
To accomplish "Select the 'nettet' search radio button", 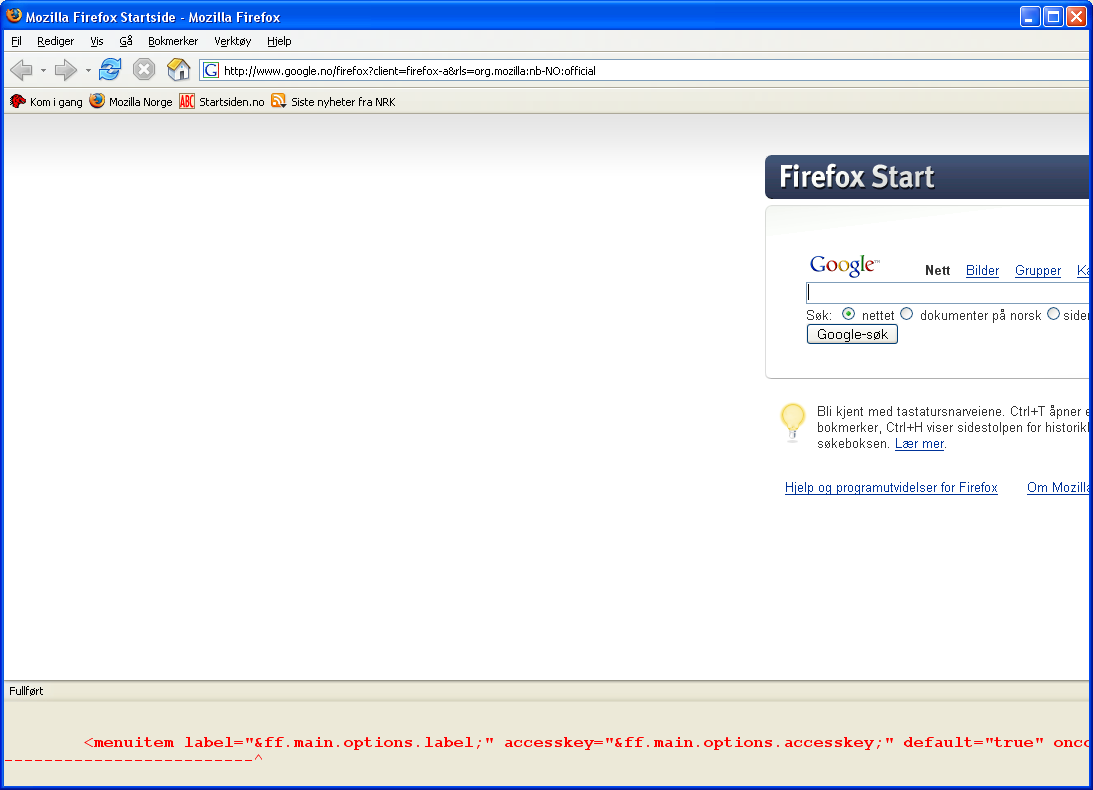I will [x=848, y=314].
